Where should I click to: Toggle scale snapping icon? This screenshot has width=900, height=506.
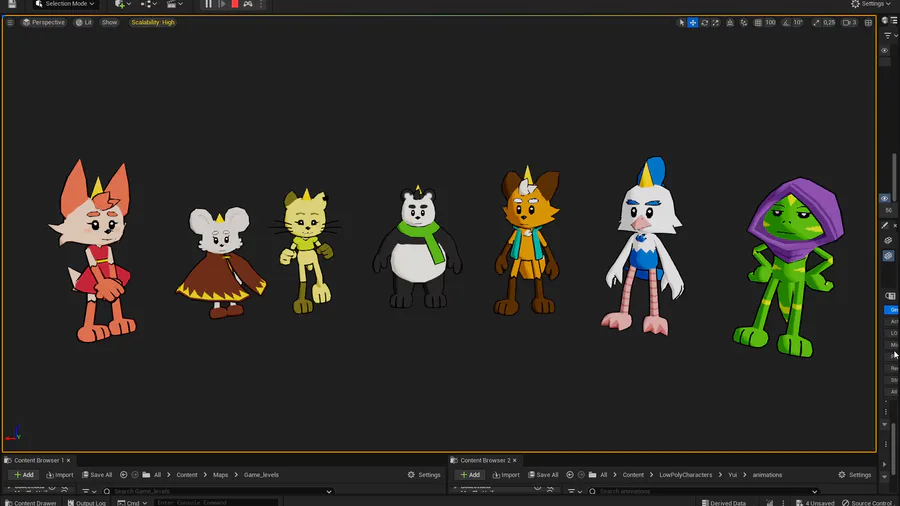coord(815,22)
